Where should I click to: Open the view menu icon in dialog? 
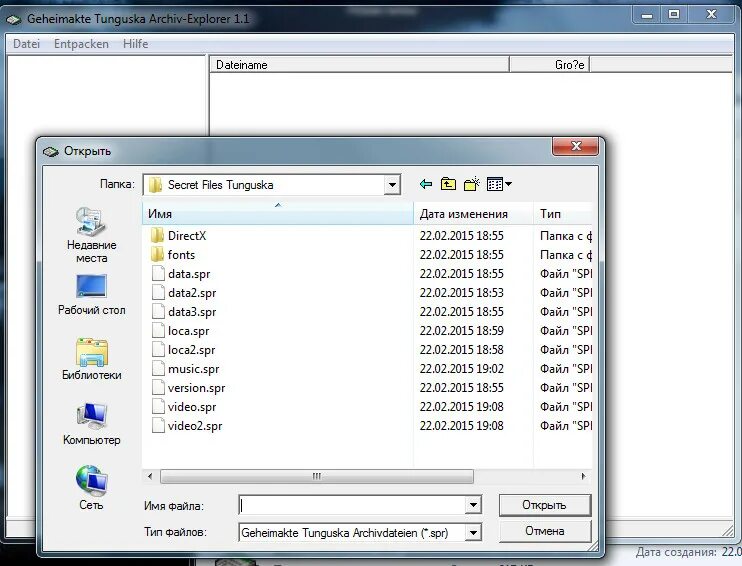(499, 184)
